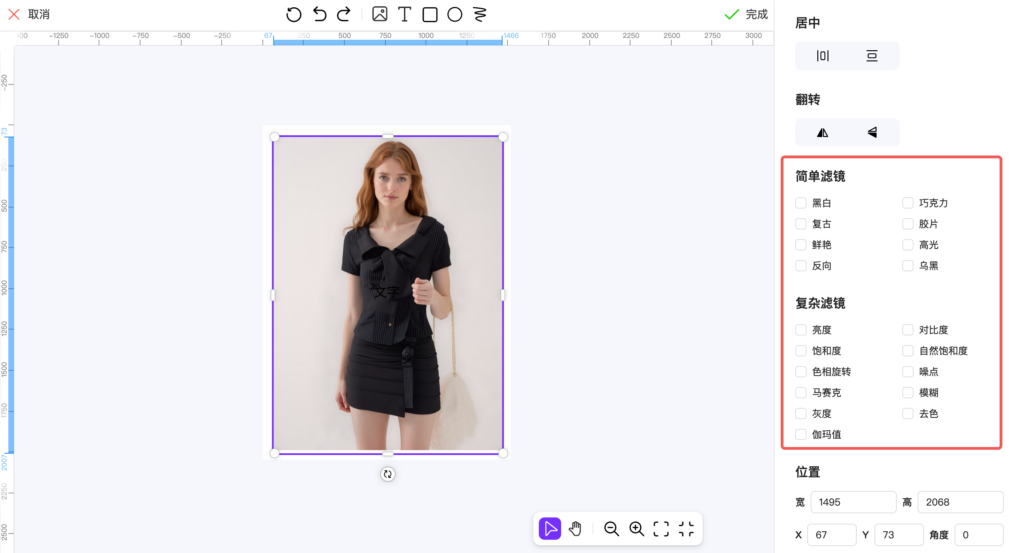Screen dimensions: 1024x553
Task: Tick the 色相旋转 filter
Action: pos(801,371)
